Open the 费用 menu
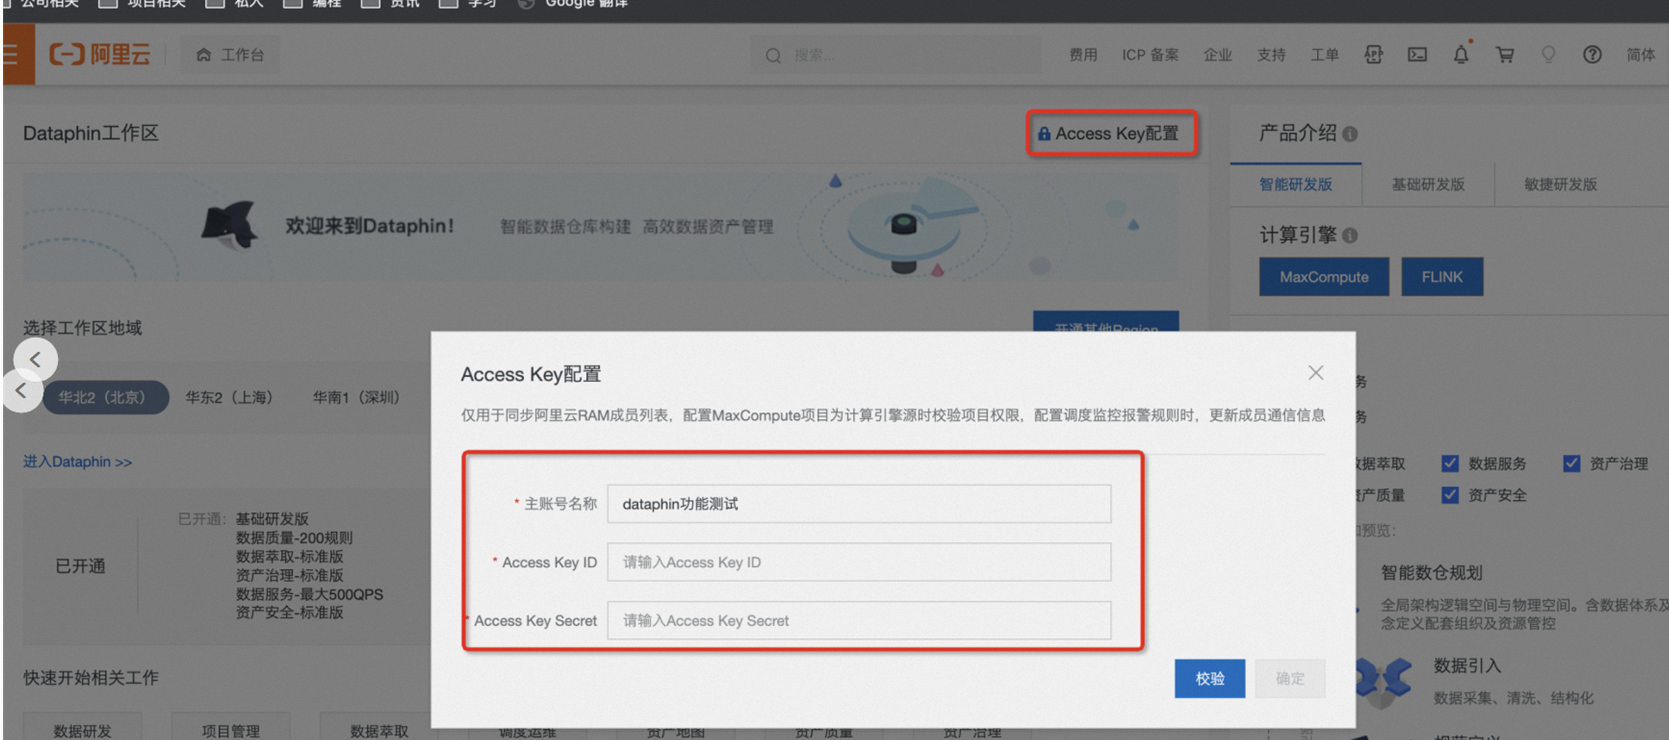1669x740 pixels. tap(1083, 55)
